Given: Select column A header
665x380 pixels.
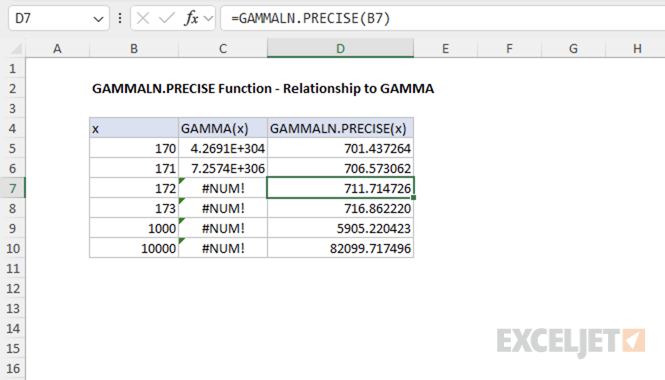Looking at the screenshot, I should click(57, 48).
